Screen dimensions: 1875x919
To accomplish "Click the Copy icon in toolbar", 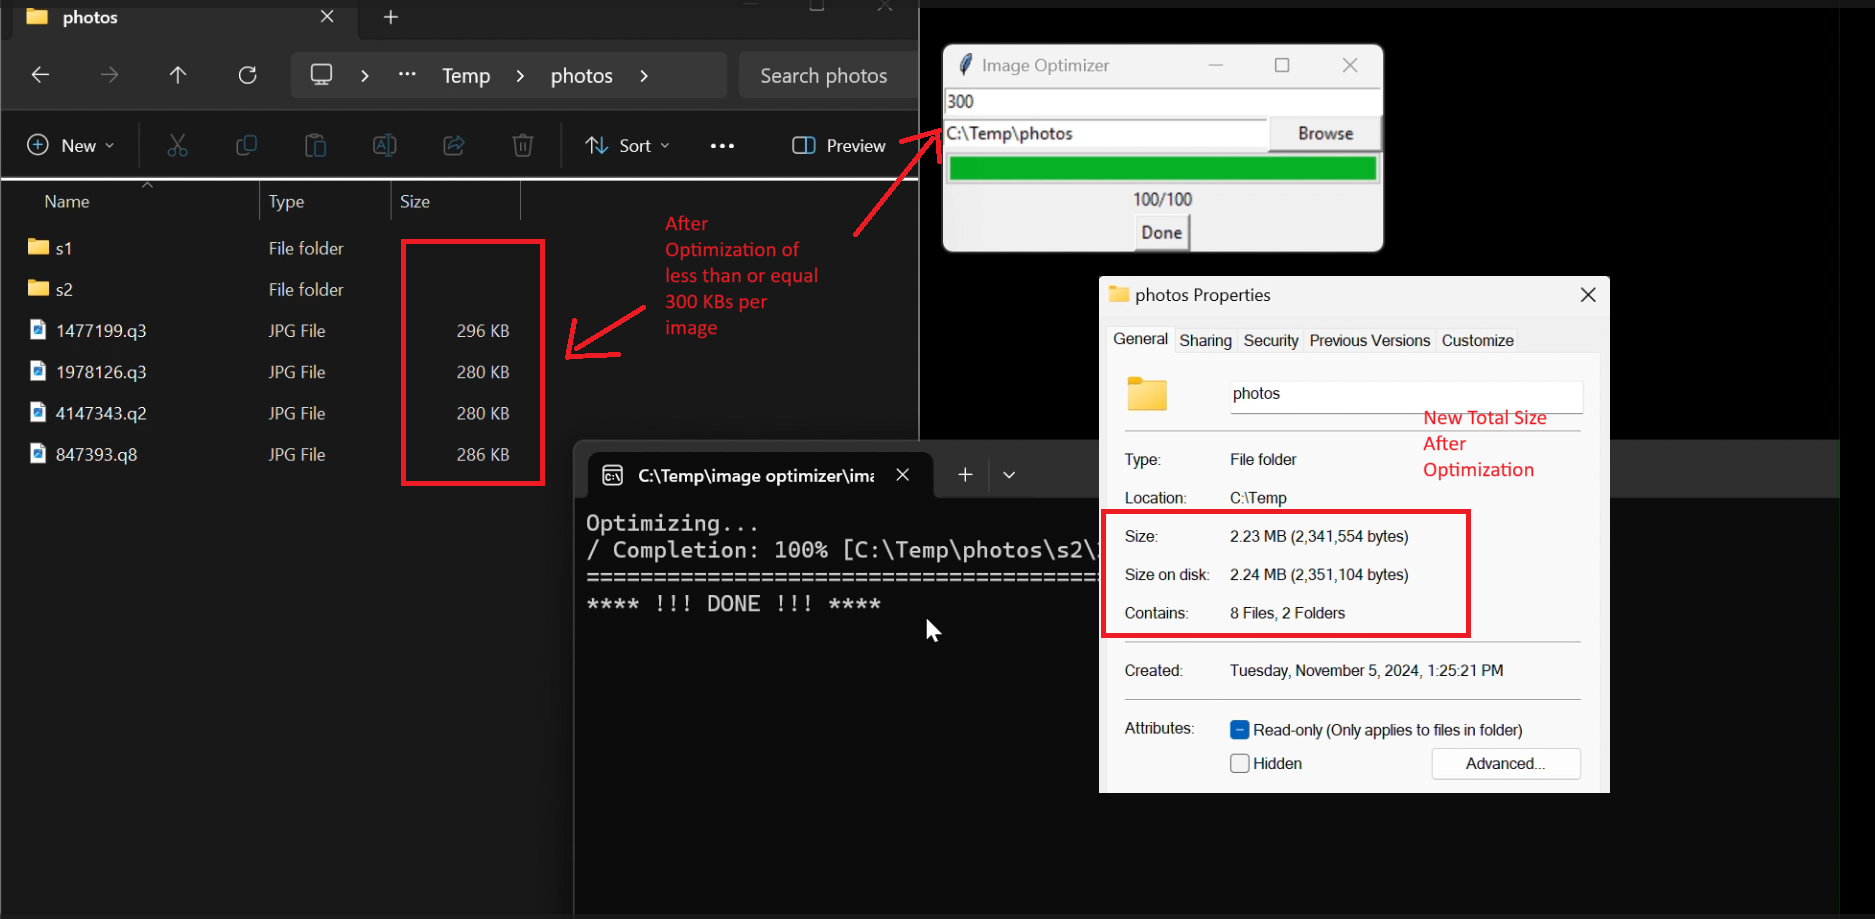I will [246, 146].
